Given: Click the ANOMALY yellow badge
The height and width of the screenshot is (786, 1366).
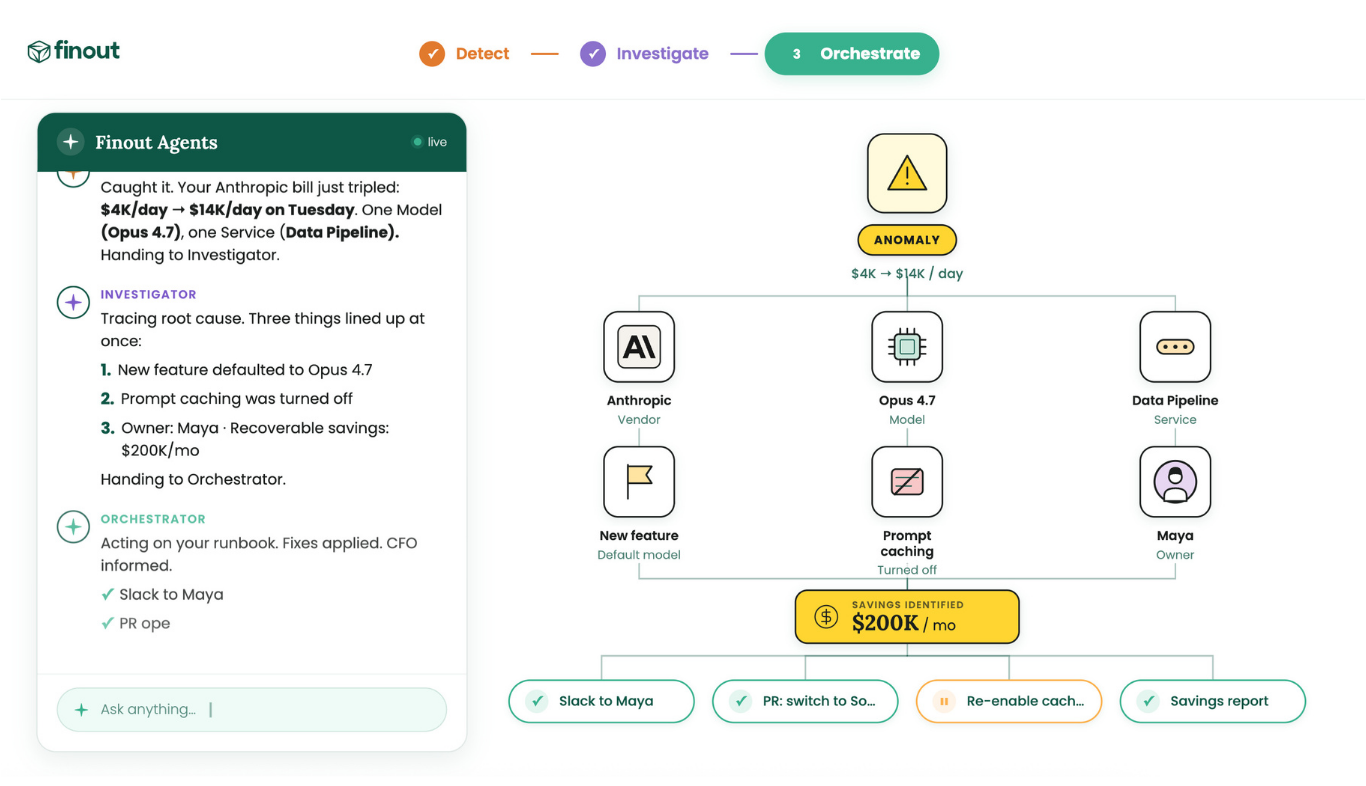Looking at the screenshot, I should coord(907,240).
